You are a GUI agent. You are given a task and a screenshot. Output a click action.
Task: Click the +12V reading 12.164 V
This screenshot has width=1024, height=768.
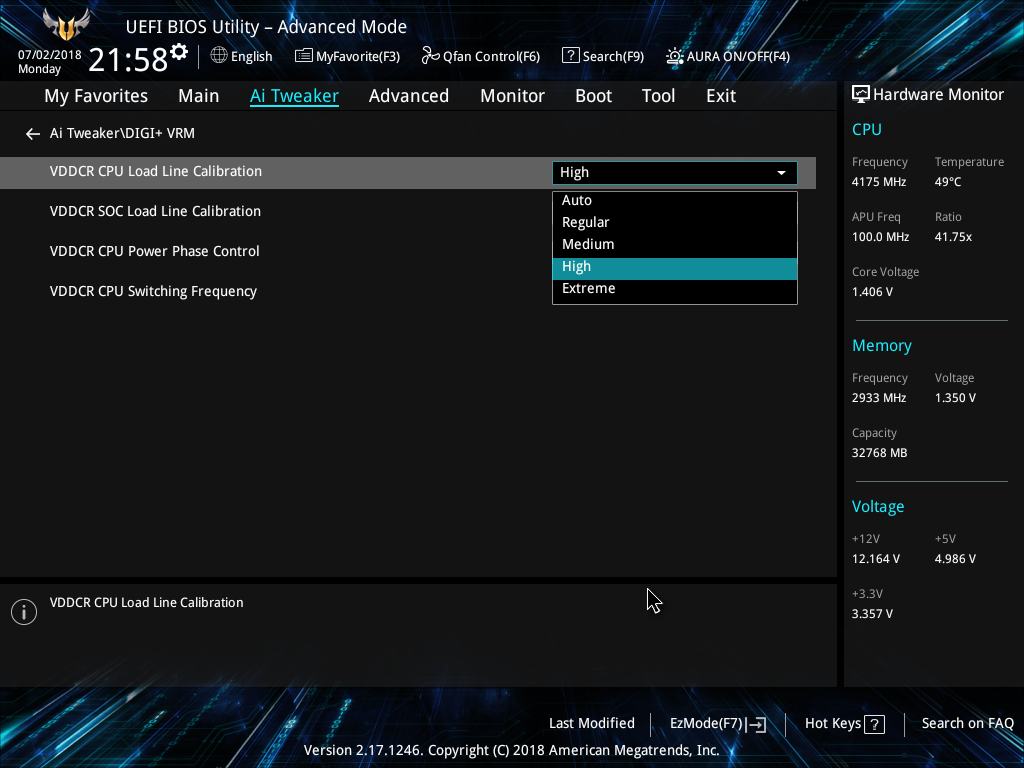tap(876, 559)
